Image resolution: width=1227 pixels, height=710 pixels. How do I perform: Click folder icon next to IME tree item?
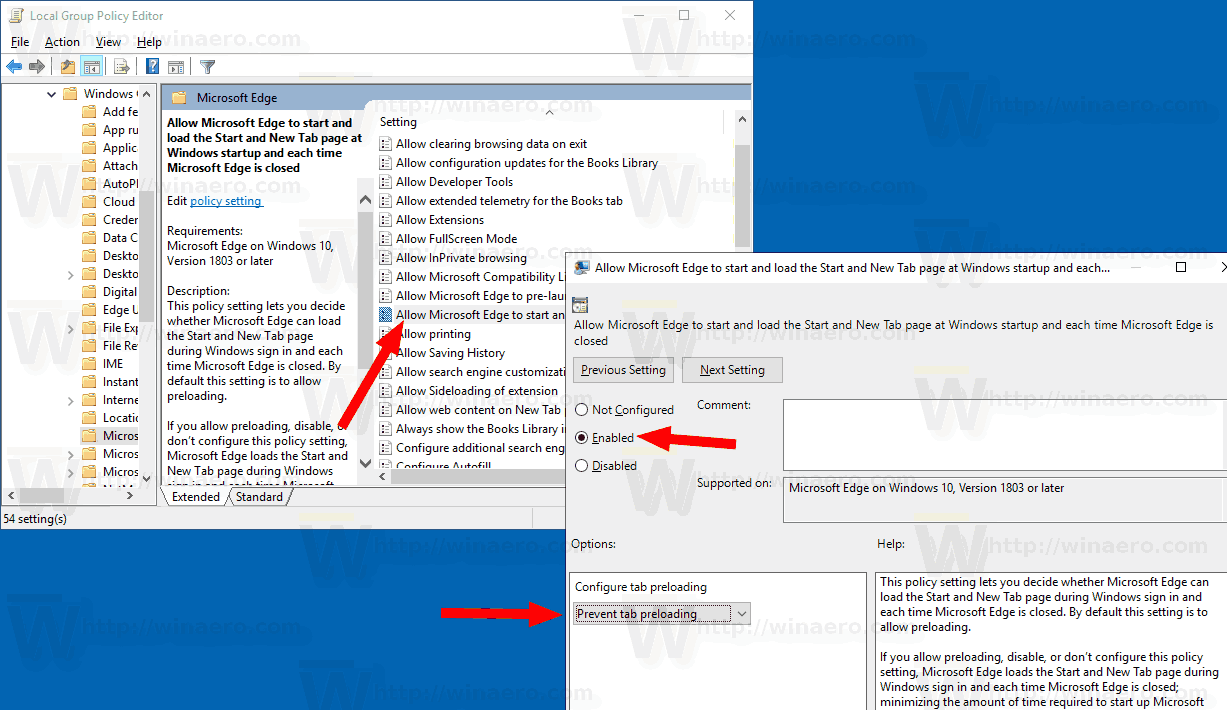point(89,364)
